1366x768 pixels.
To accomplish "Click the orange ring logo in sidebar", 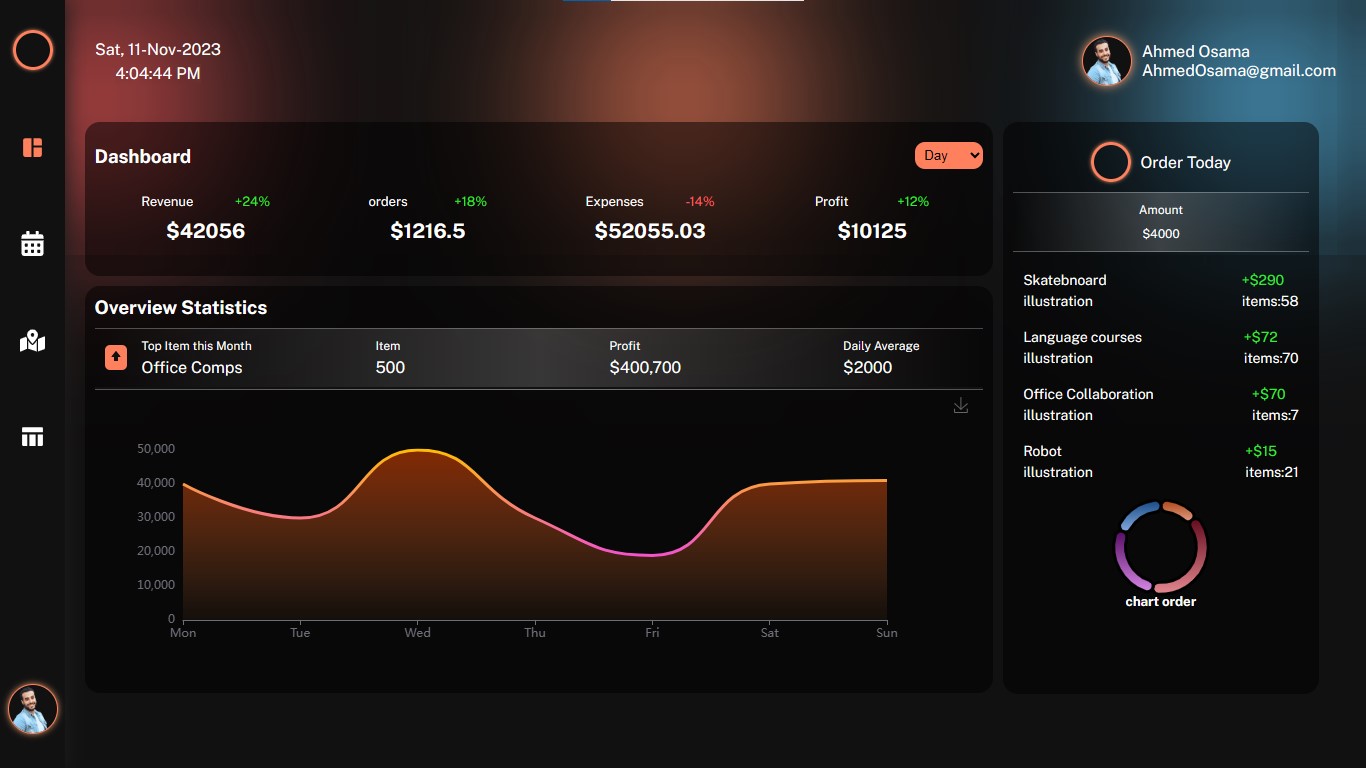I will click(x=33, y=50).
